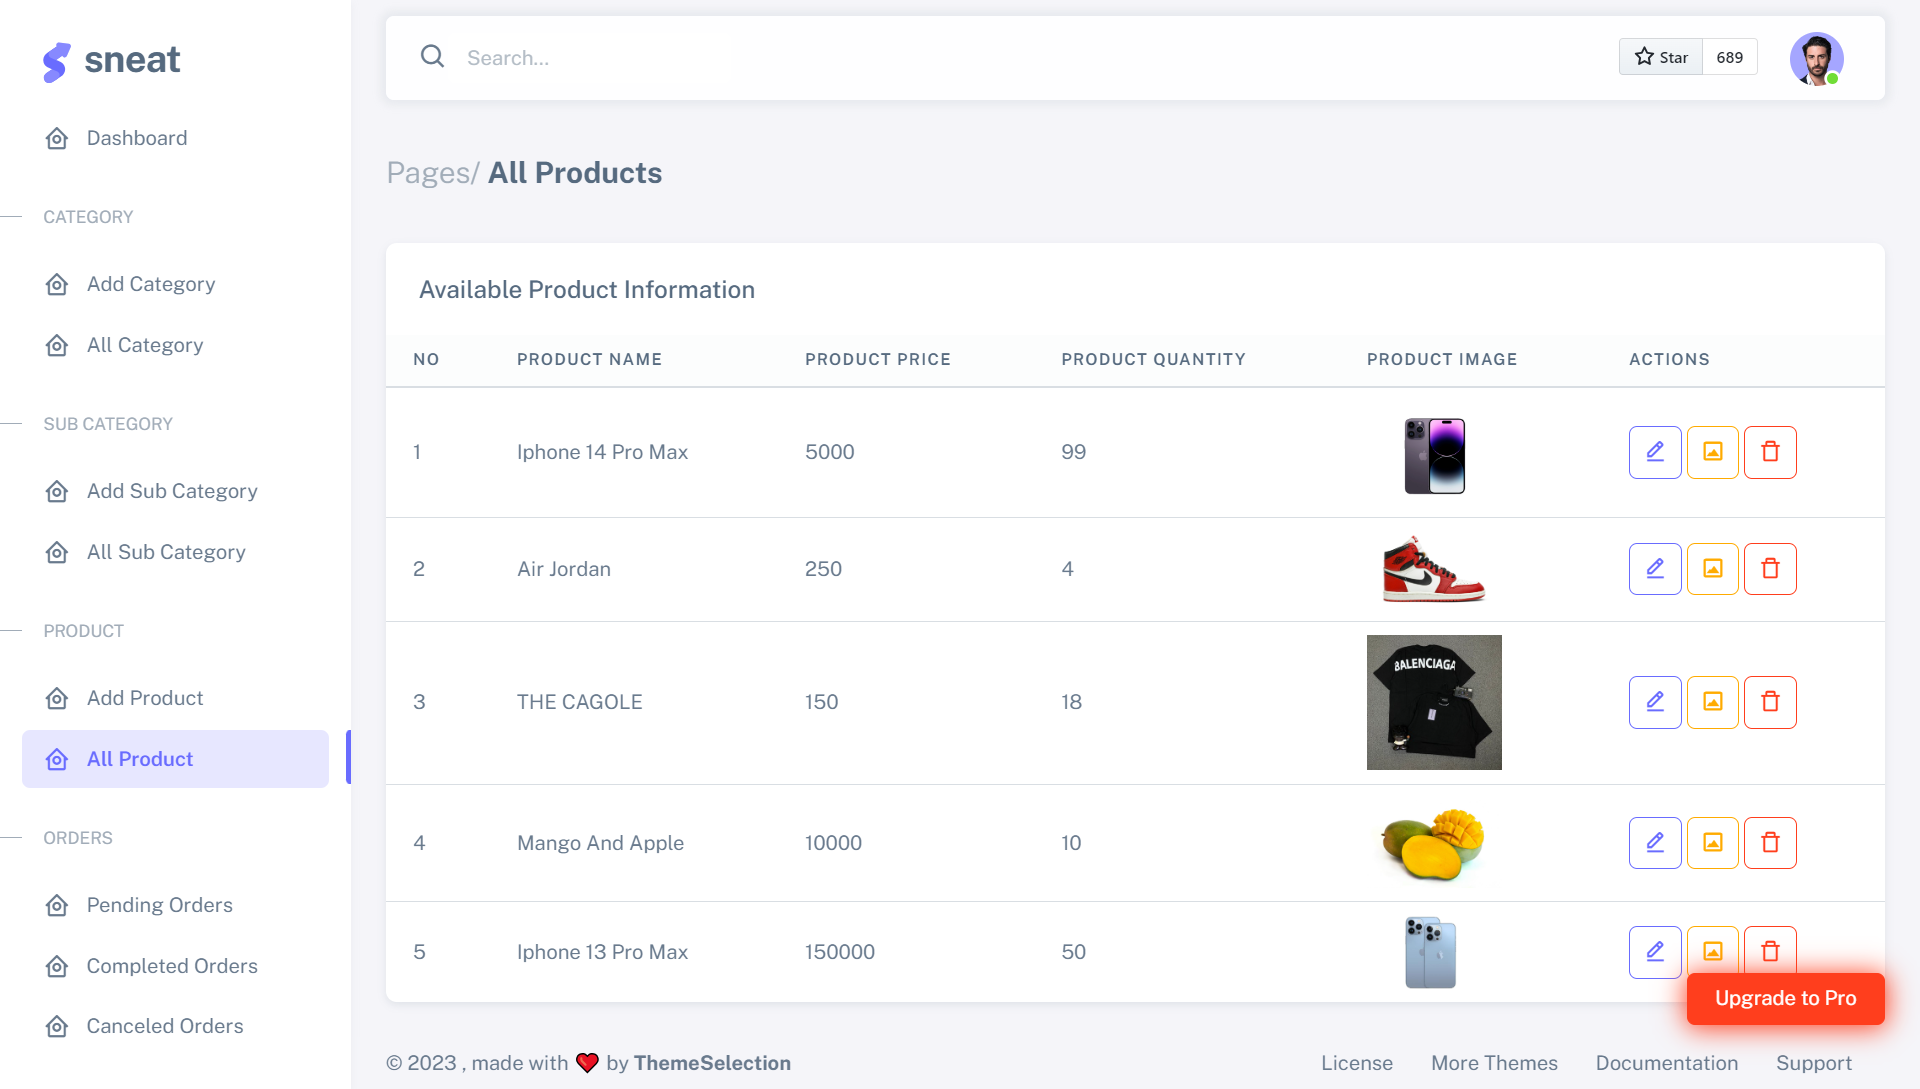Image resolution: width=1920 pixels, height=1089 pixels.
Task: Click the Balenciaga shirt product thumbnail
Action: [1434, 702]
